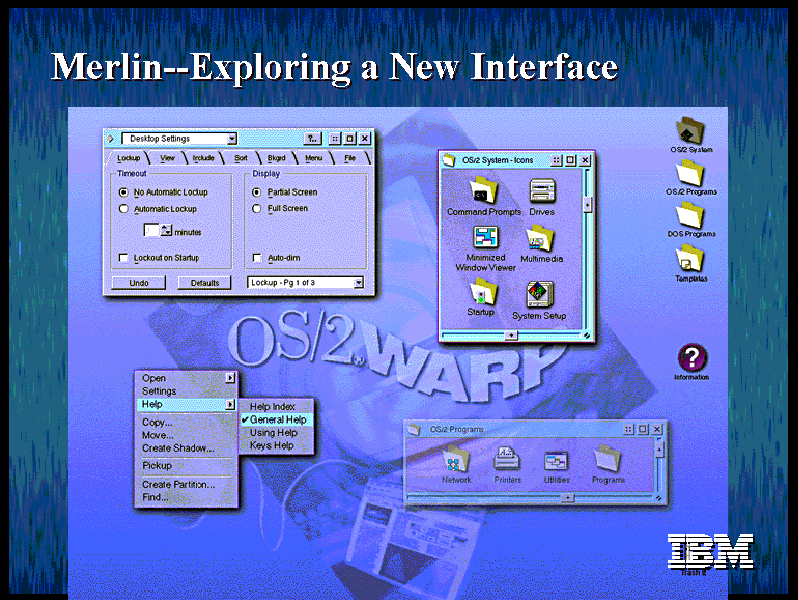Expand the Open submenu arrow
798x600 pixels.
pos(230,378)
